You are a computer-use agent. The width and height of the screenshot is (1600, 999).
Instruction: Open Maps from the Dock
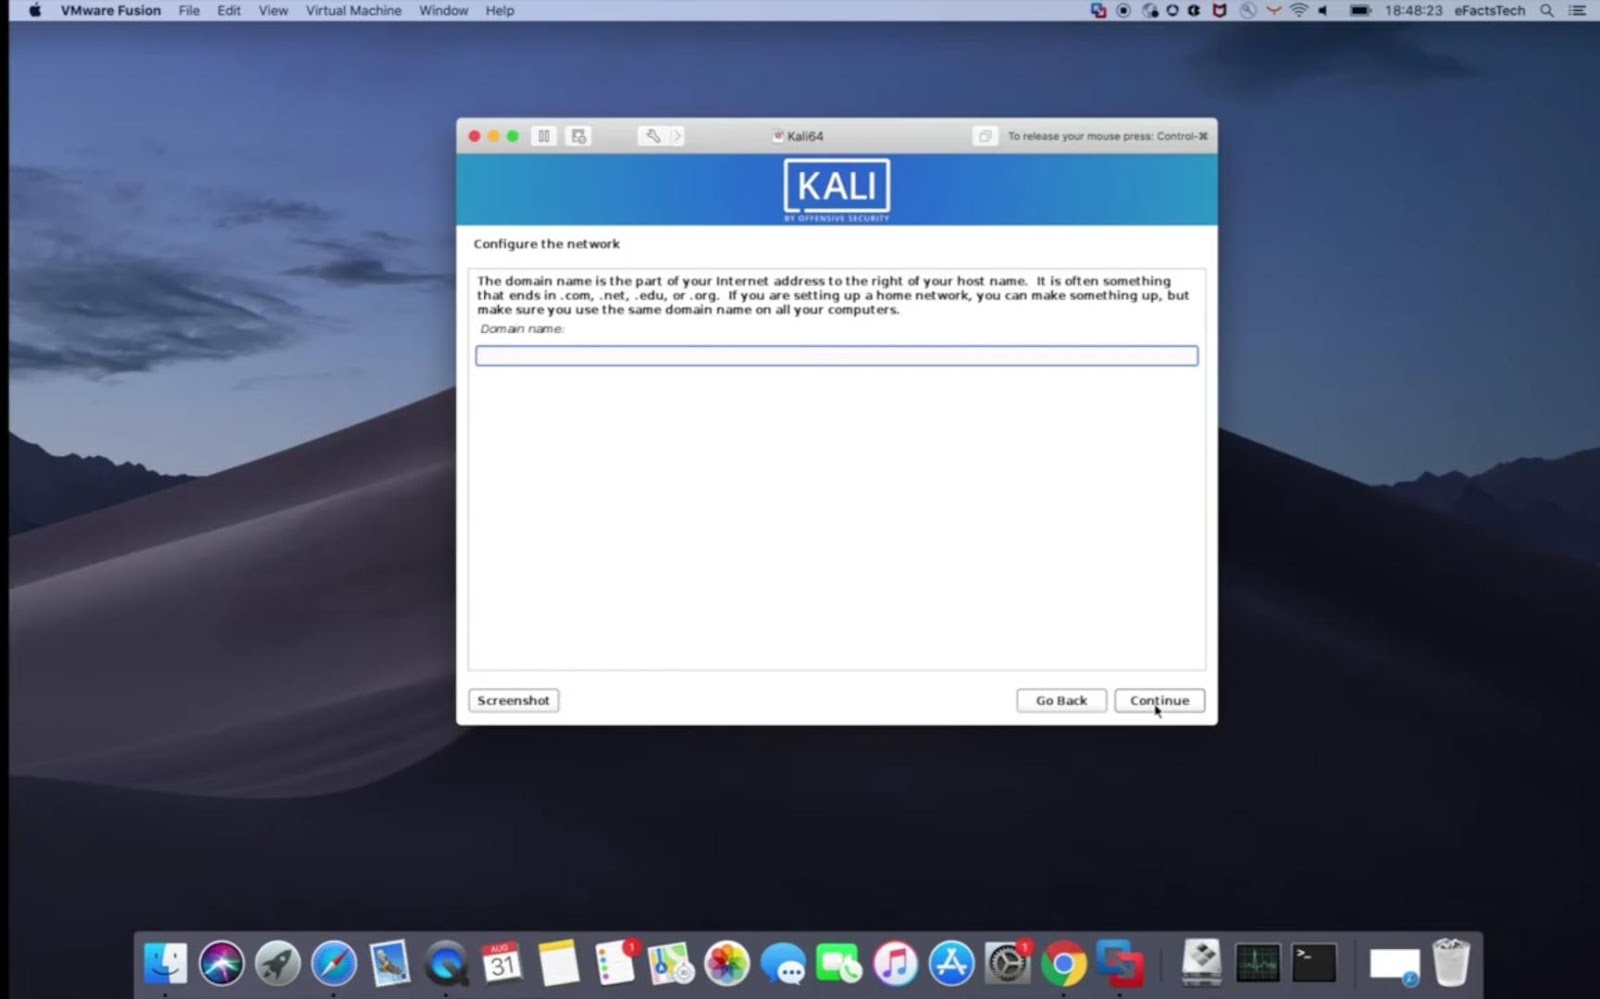tap(670, 963)
